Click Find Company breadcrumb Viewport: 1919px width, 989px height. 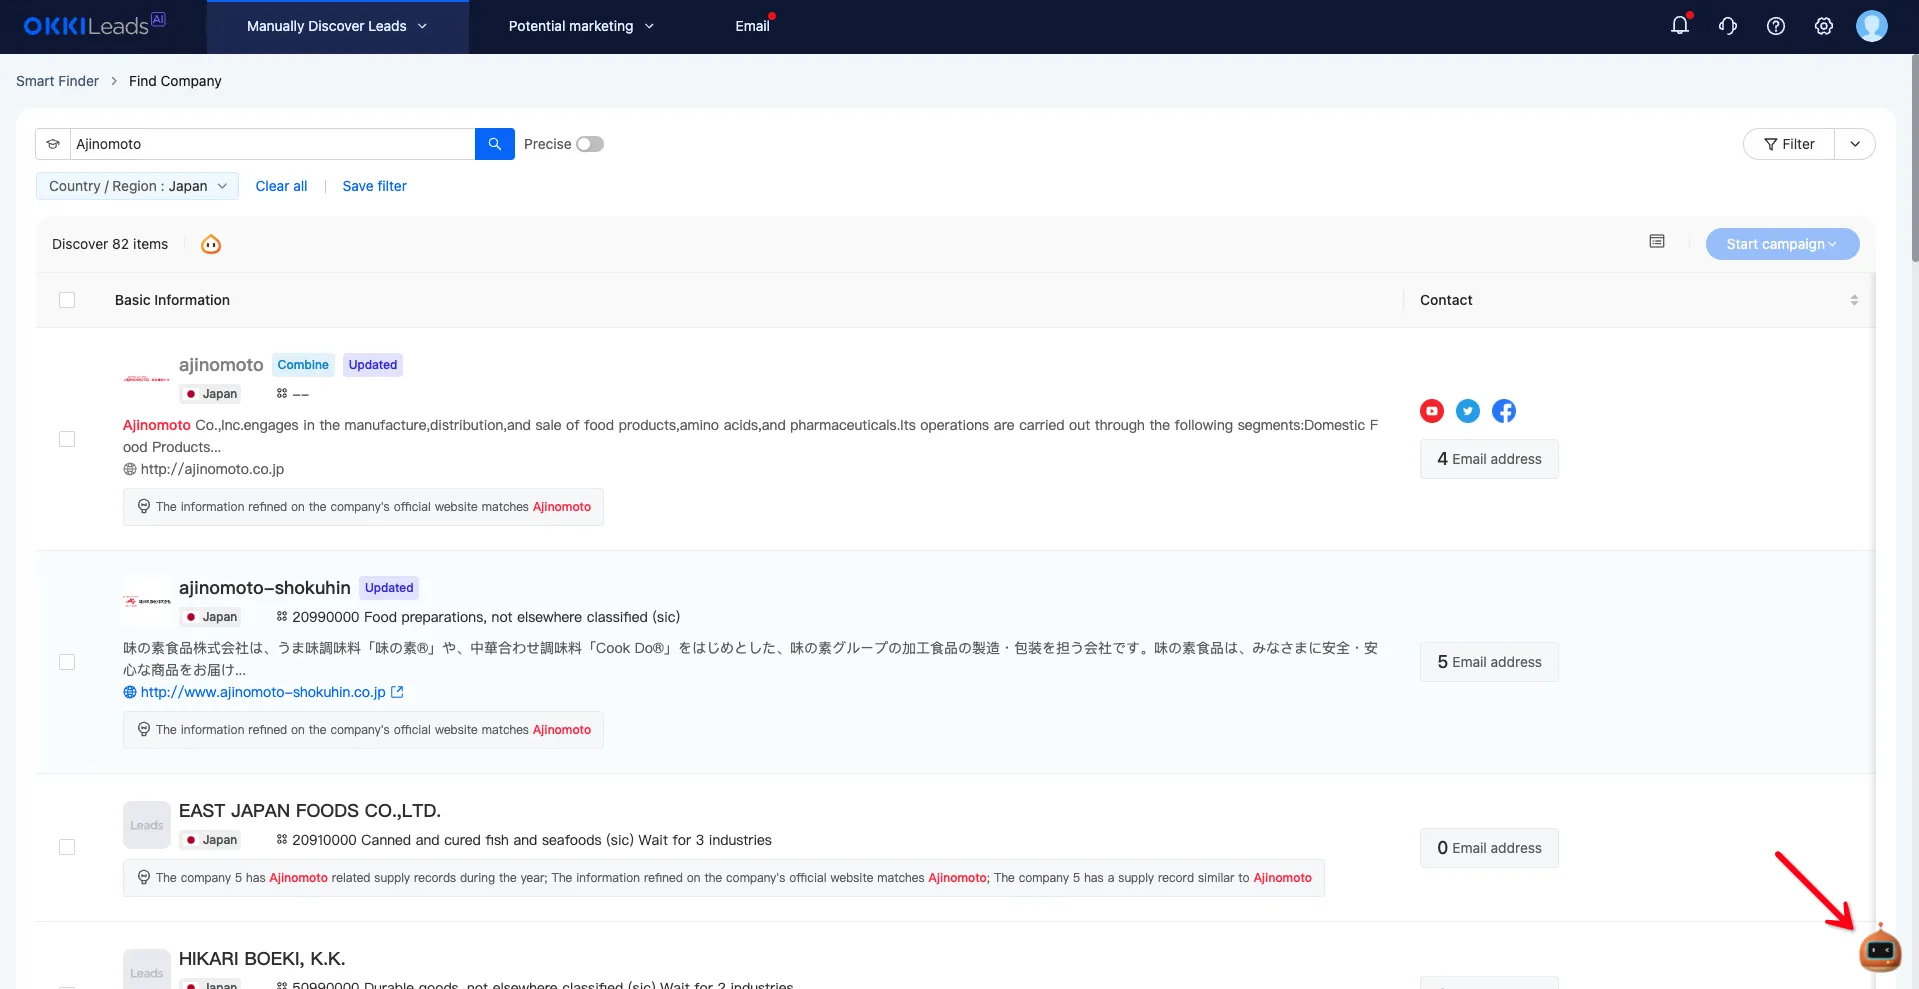[175, 81]
